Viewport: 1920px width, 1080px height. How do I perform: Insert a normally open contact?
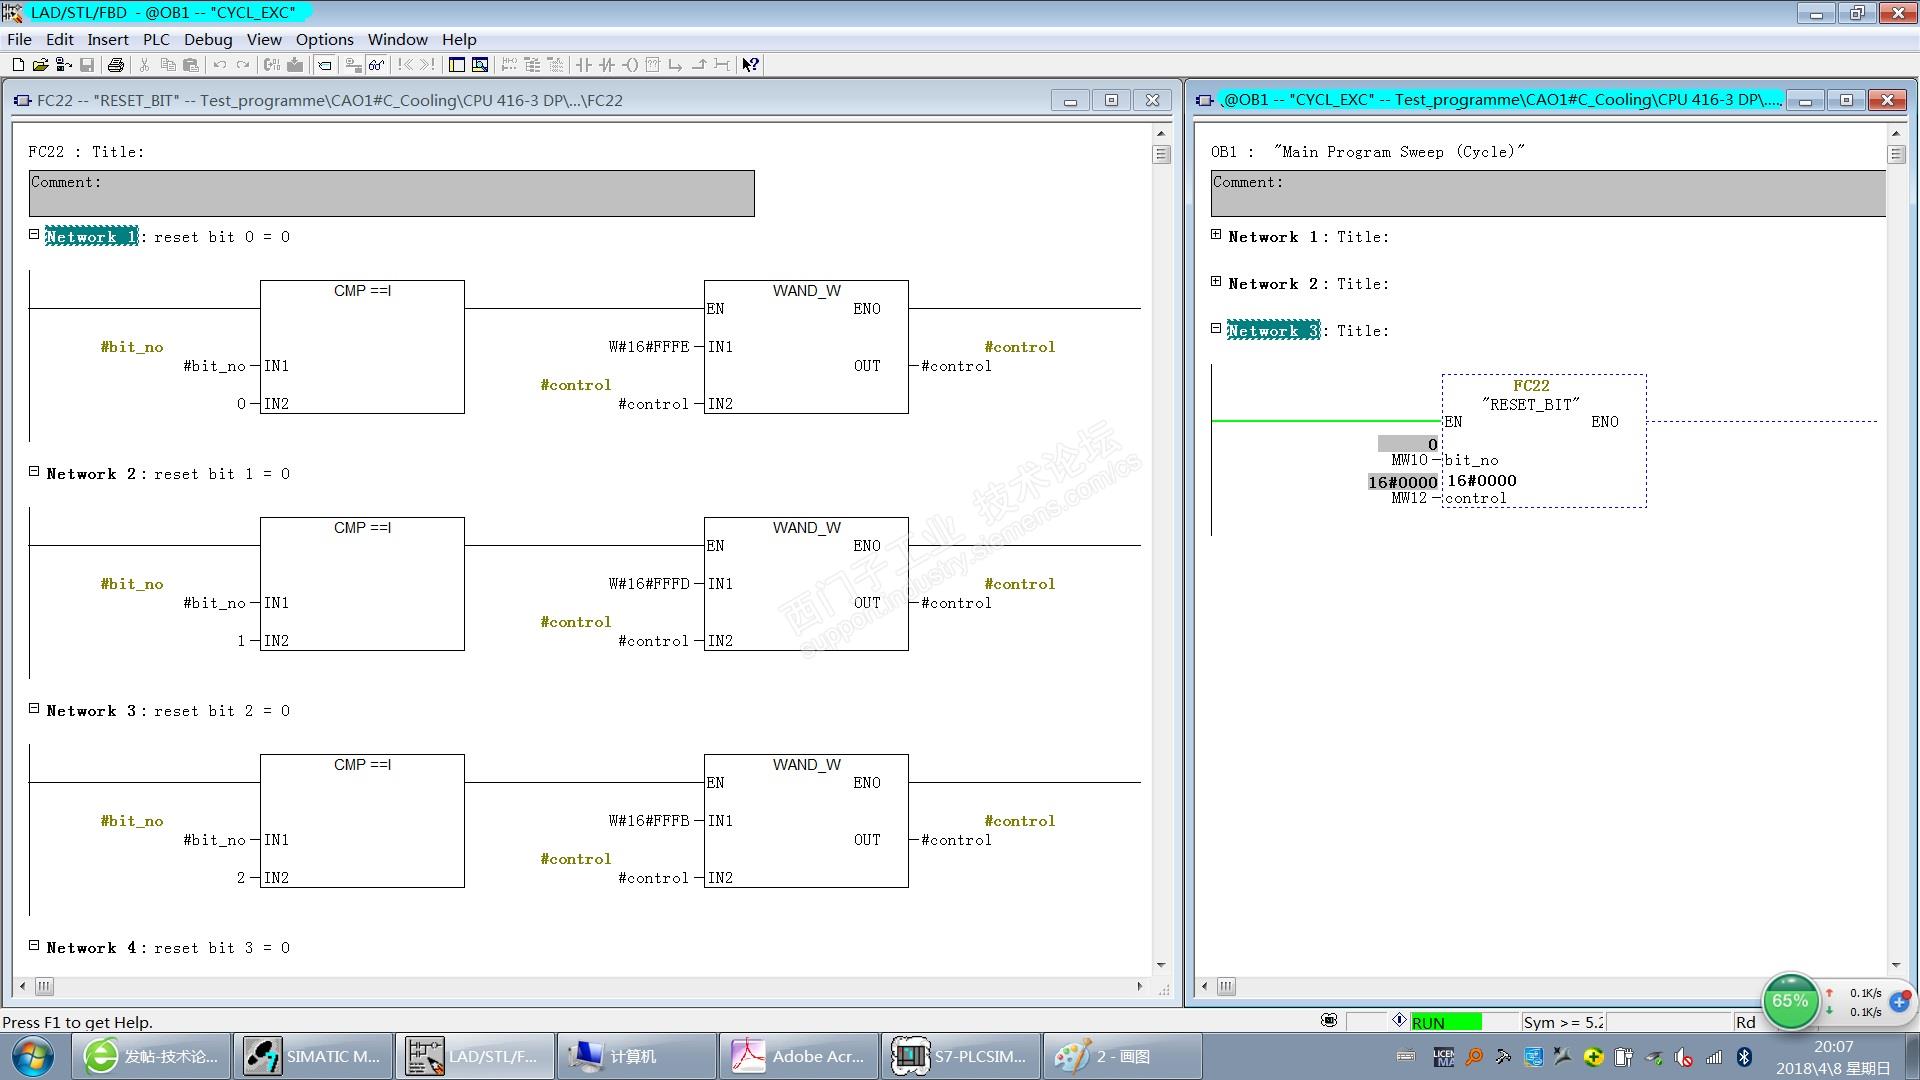(584, 65)
